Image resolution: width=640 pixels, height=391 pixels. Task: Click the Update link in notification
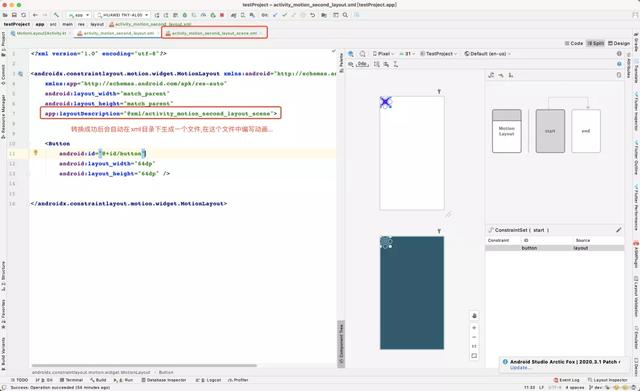point(520,368)
